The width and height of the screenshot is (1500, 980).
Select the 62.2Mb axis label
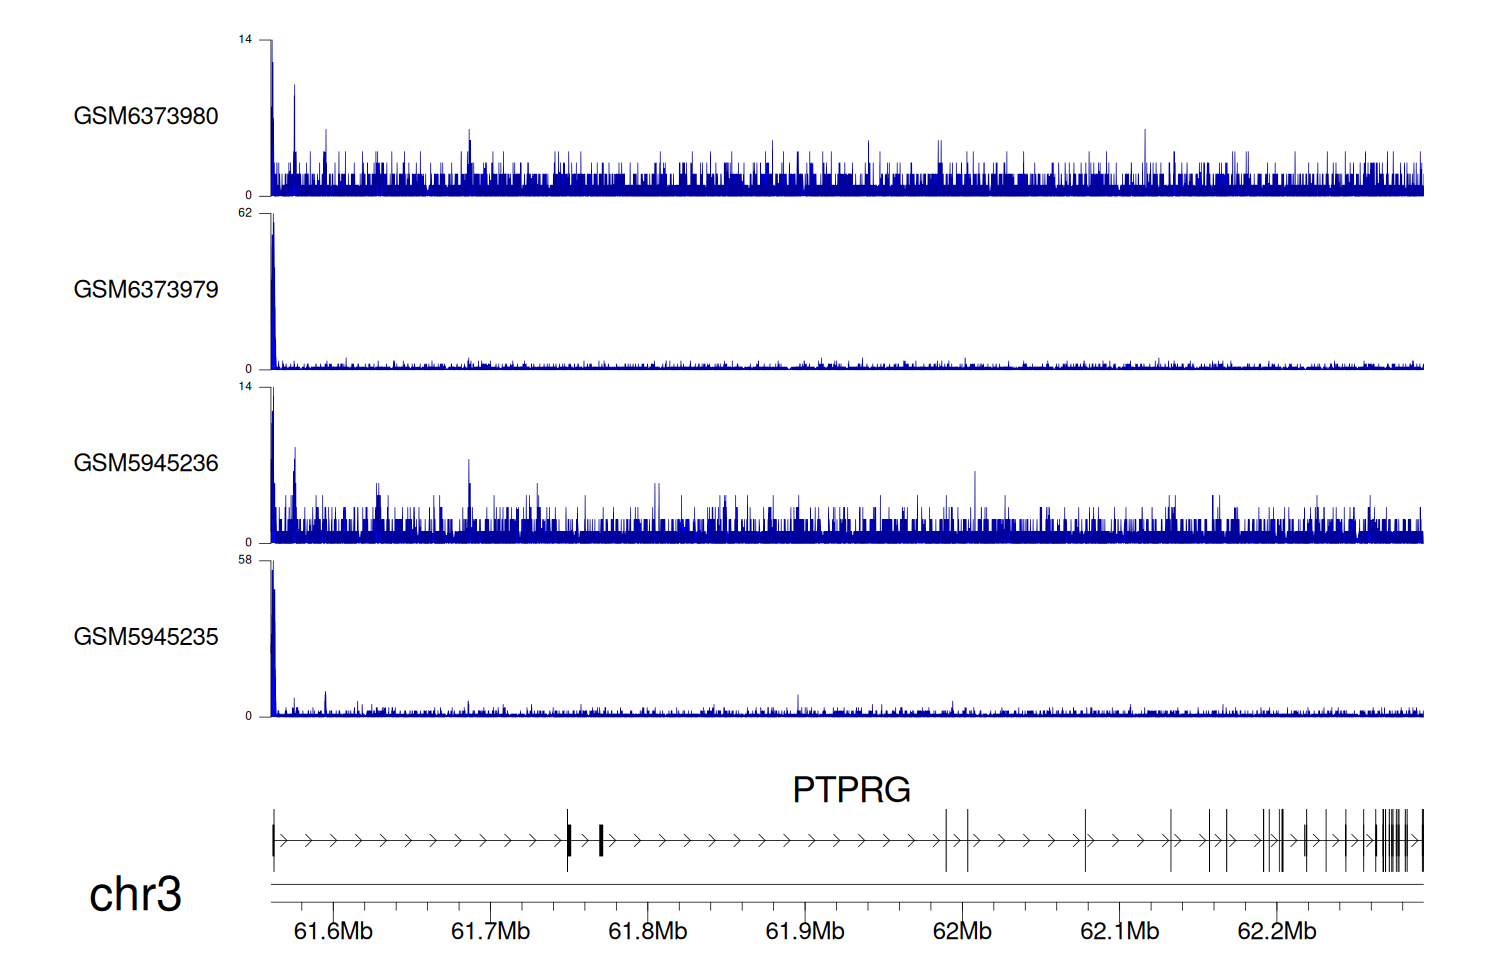[x=1277, y=931]
